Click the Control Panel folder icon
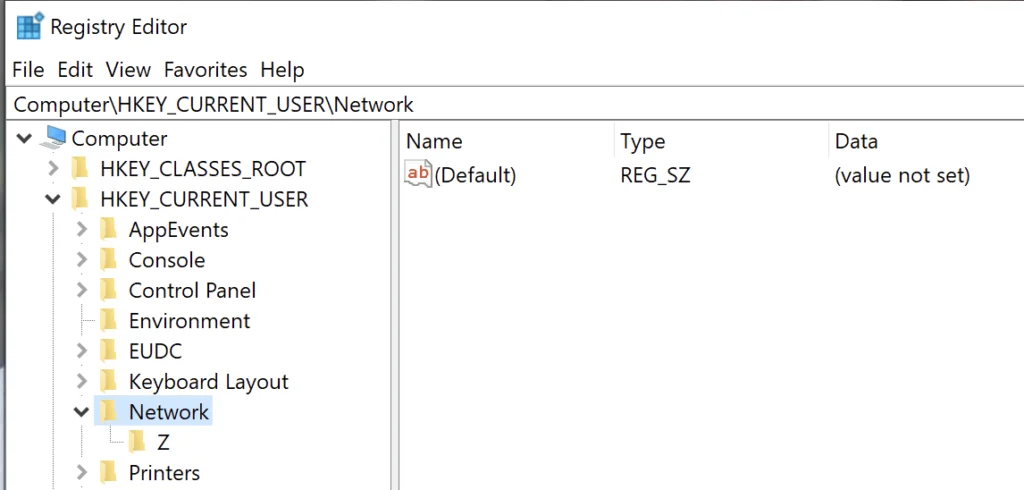This screenshot has width=1024, height=490. click(108, 290)
